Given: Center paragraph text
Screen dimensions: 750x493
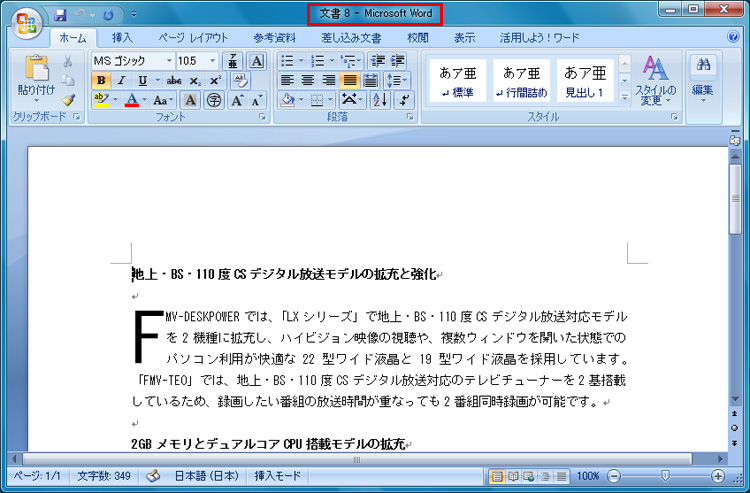Looking at the screenshot, I should click(308, 80).
